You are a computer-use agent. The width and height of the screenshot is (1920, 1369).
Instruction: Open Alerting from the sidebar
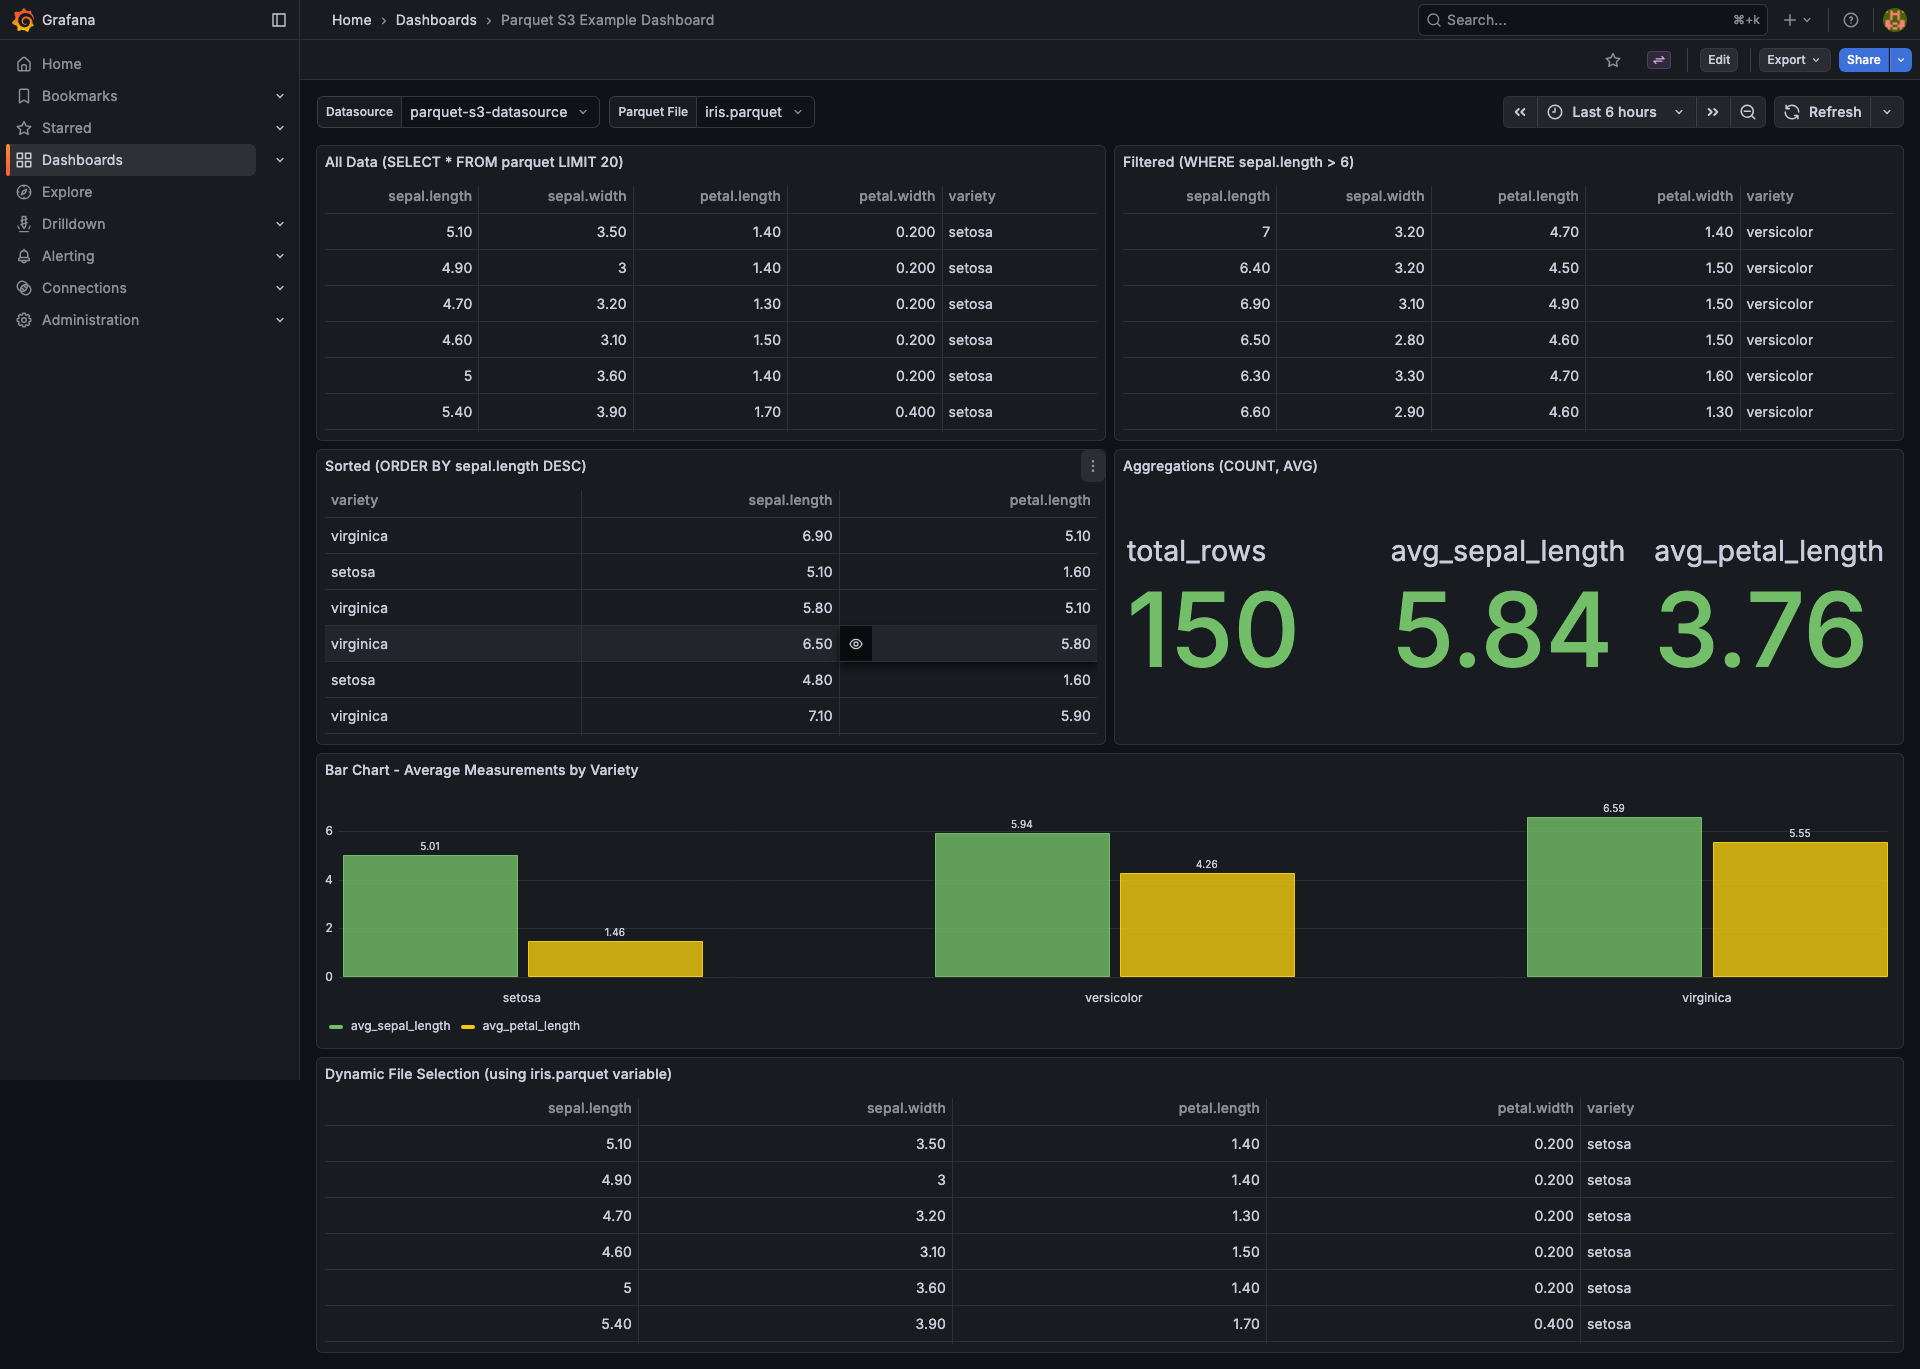68,256
